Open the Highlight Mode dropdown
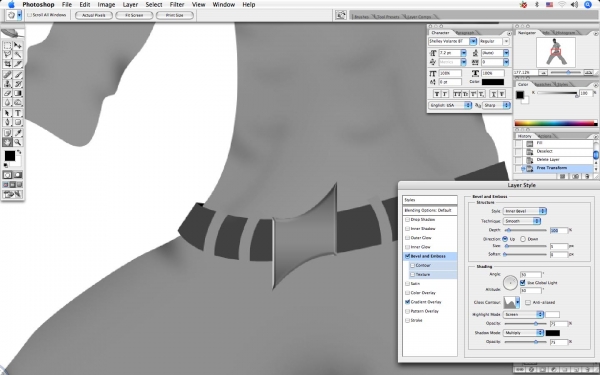The height and width of the screenshot is (375, 600). pos(523,314)
